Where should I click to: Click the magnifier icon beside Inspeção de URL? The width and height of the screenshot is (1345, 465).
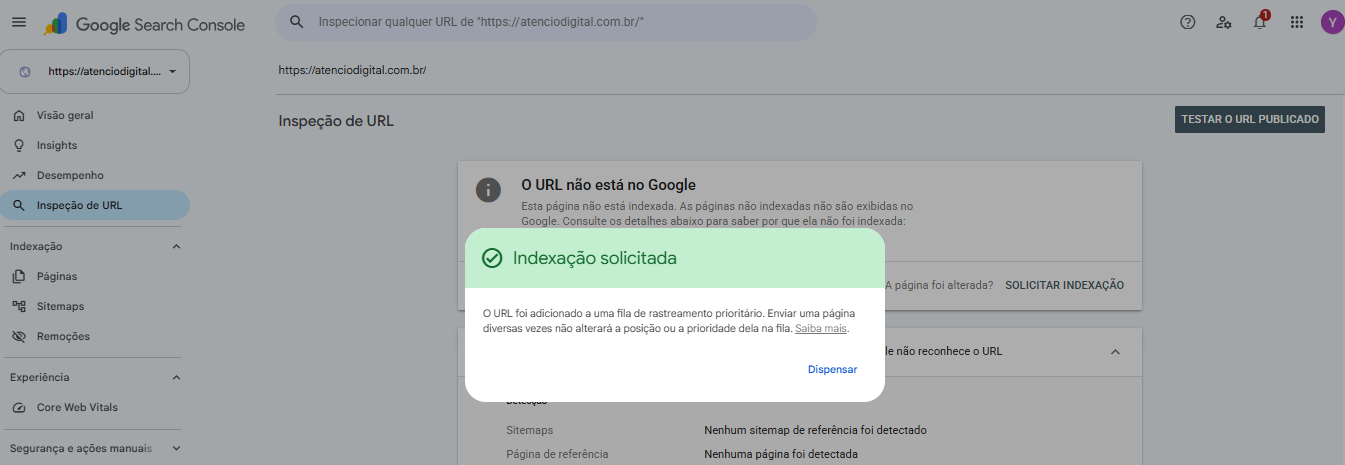coord(18,205)
